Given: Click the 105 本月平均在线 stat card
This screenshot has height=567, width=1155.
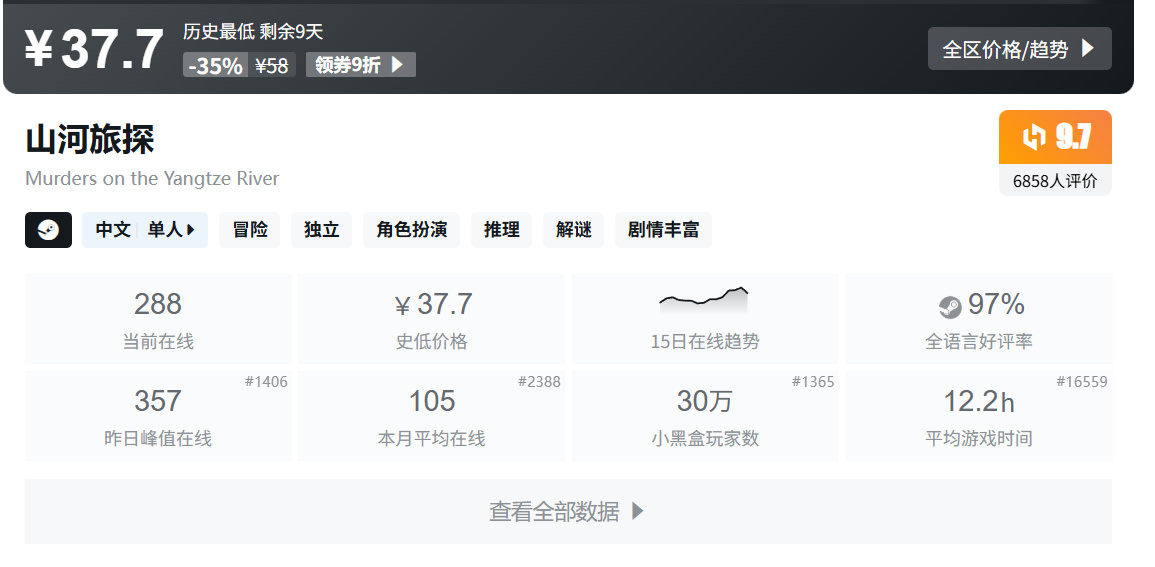Looking at the screenshot, I should [432, 416].
